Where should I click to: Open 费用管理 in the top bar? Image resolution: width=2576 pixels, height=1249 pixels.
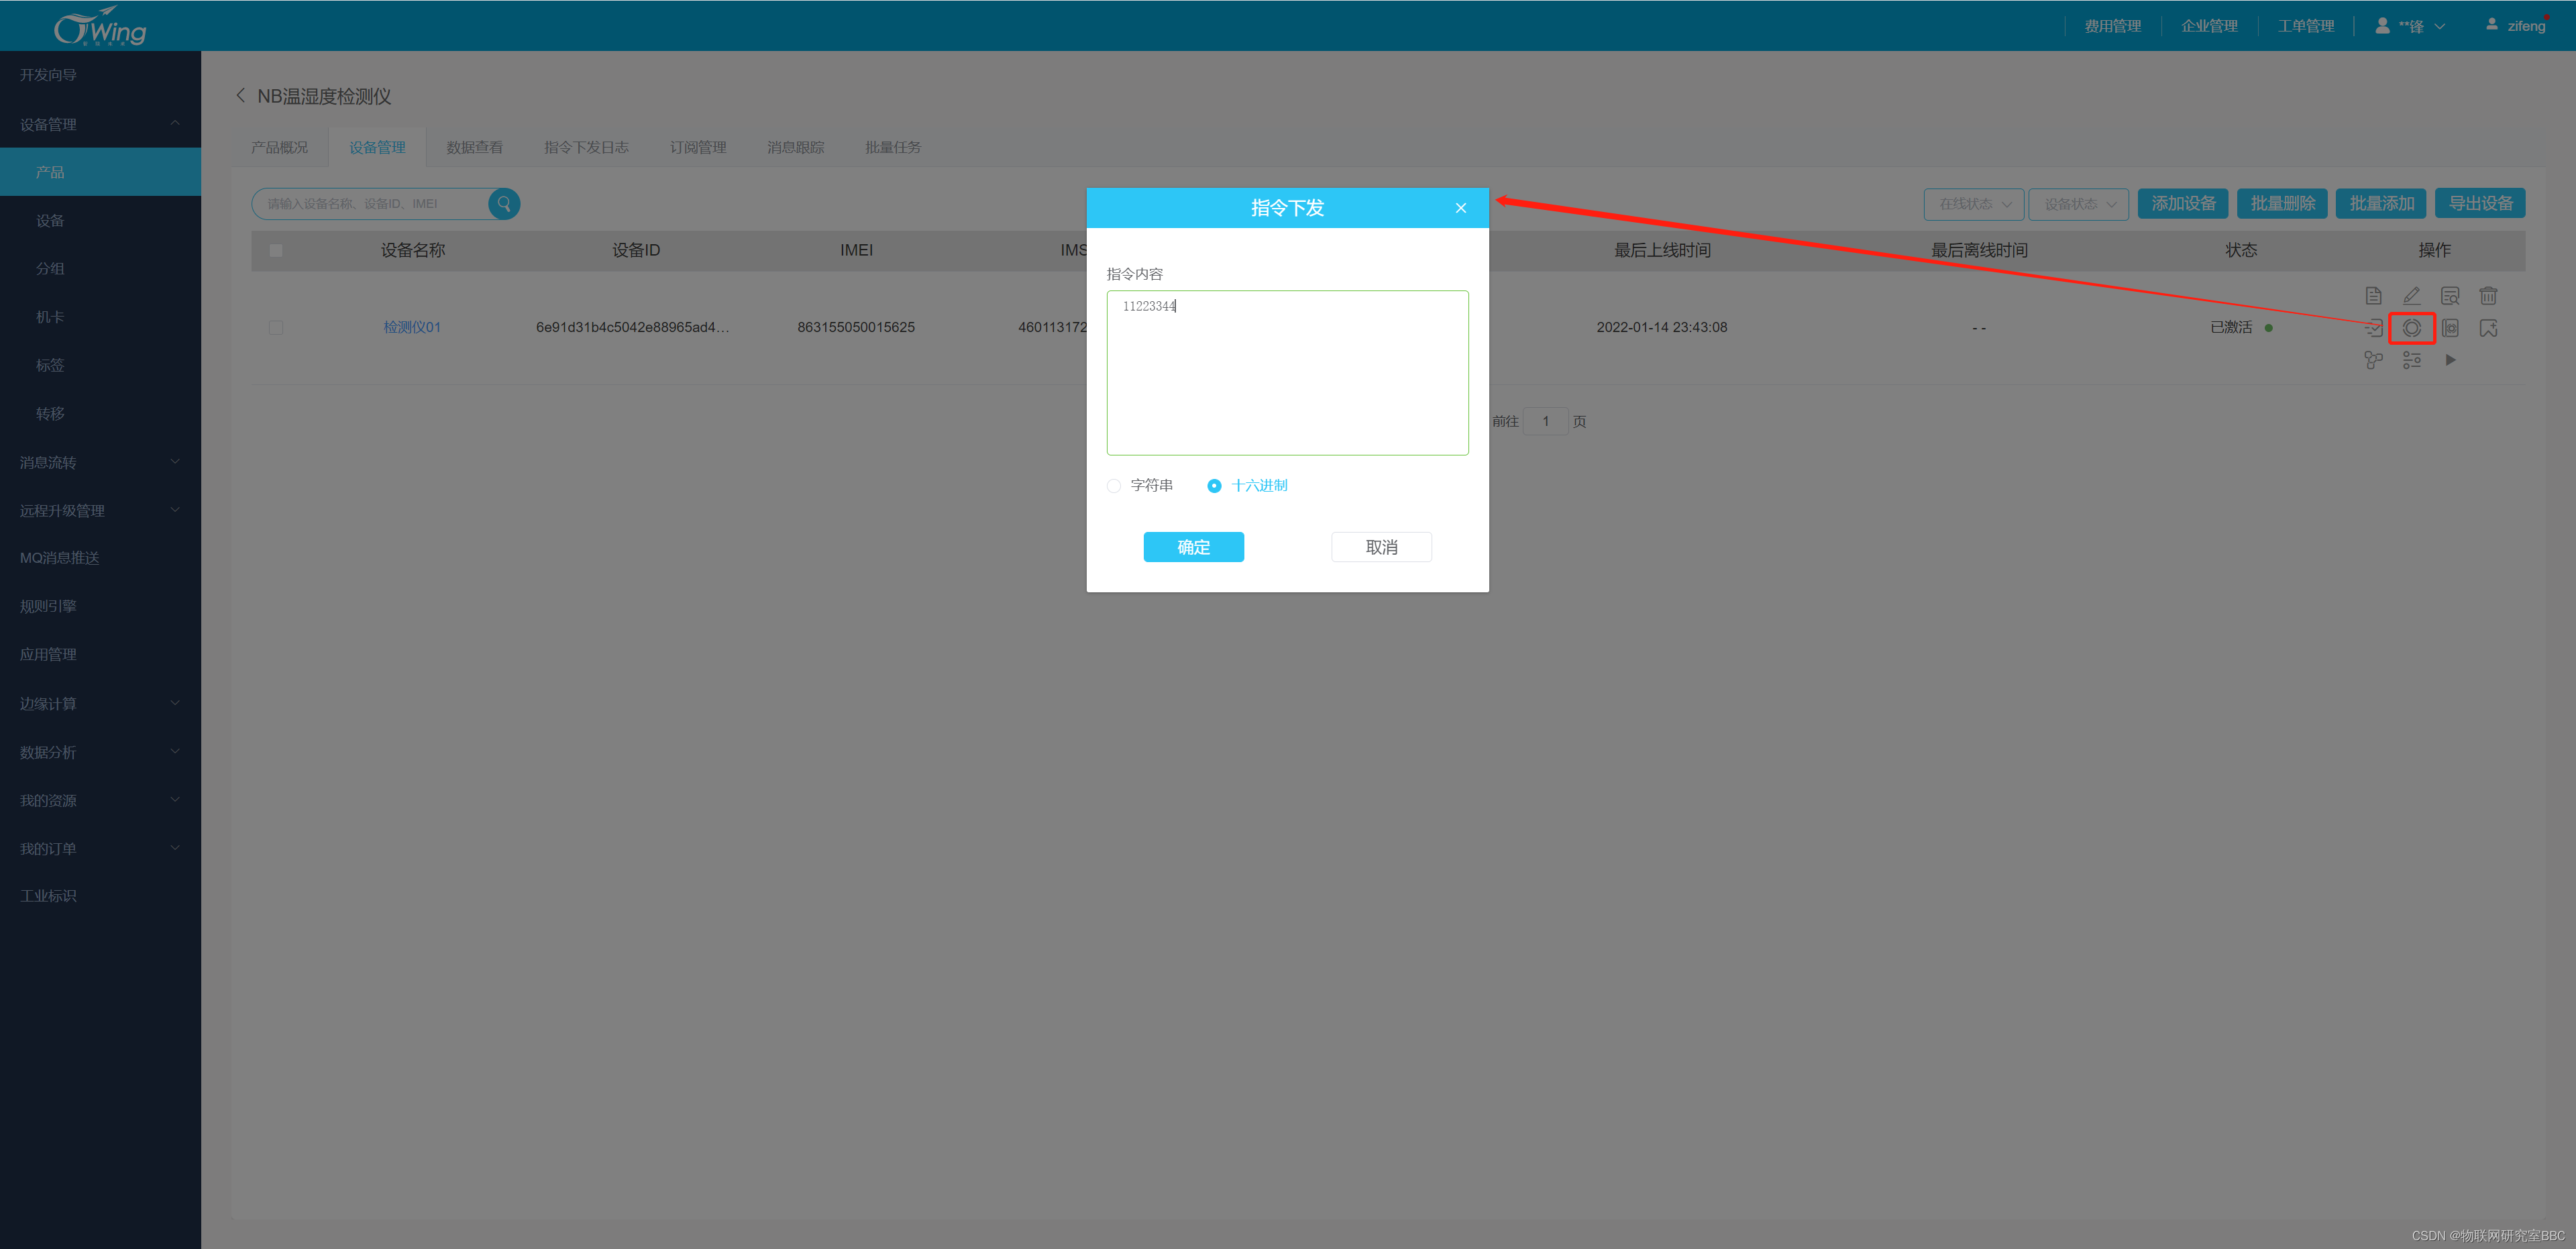2112,26
